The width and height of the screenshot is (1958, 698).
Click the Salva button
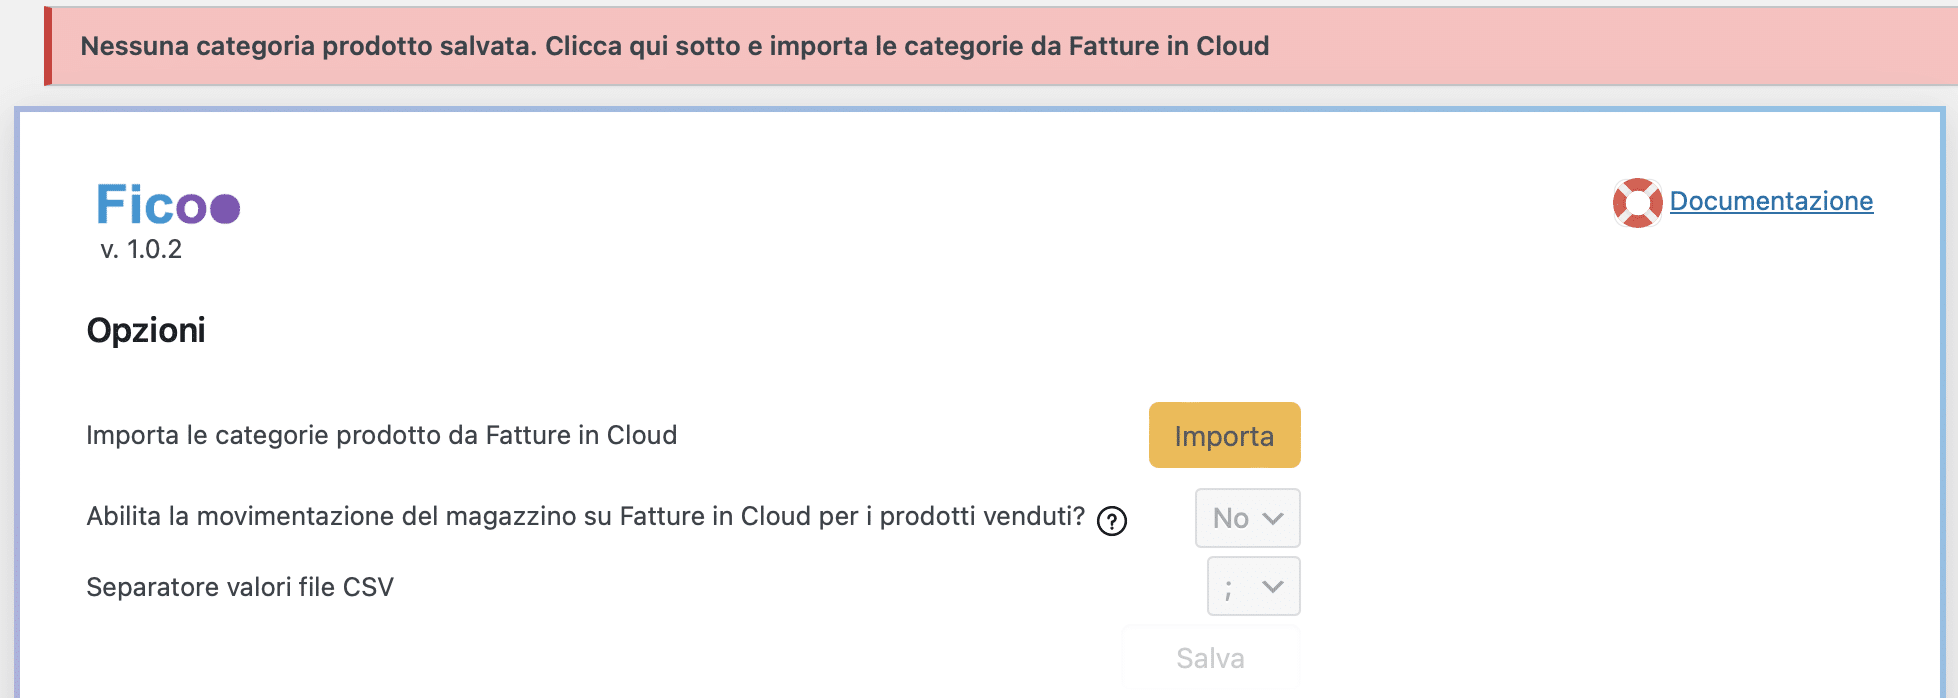tap(1210, 658)
